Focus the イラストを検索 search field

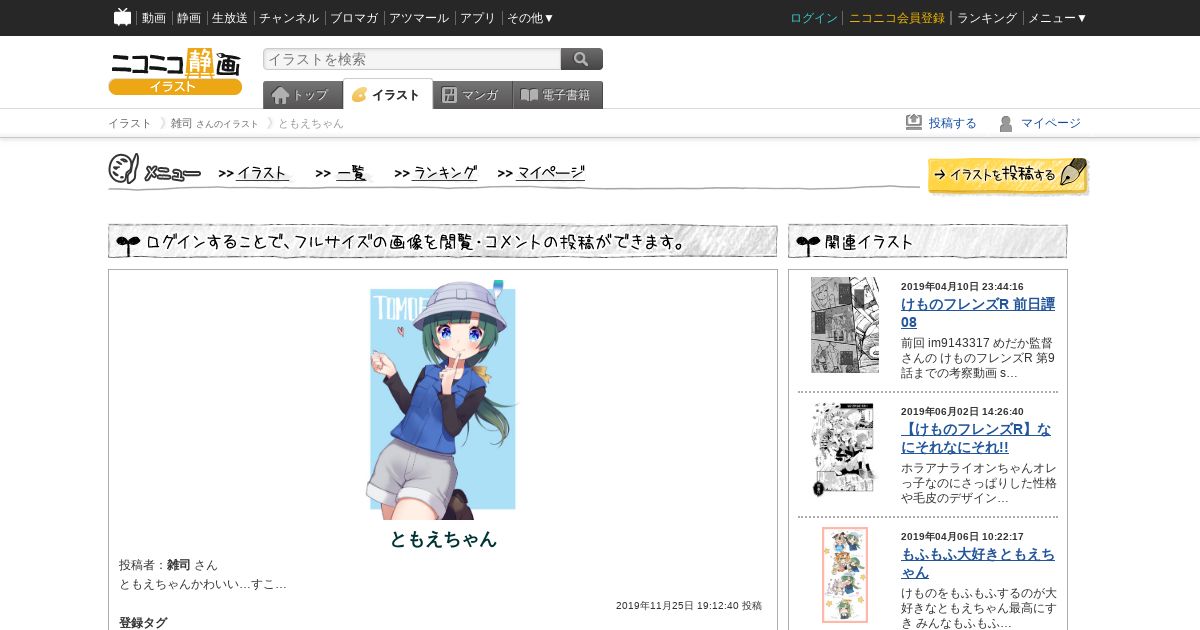pos(412,59)
